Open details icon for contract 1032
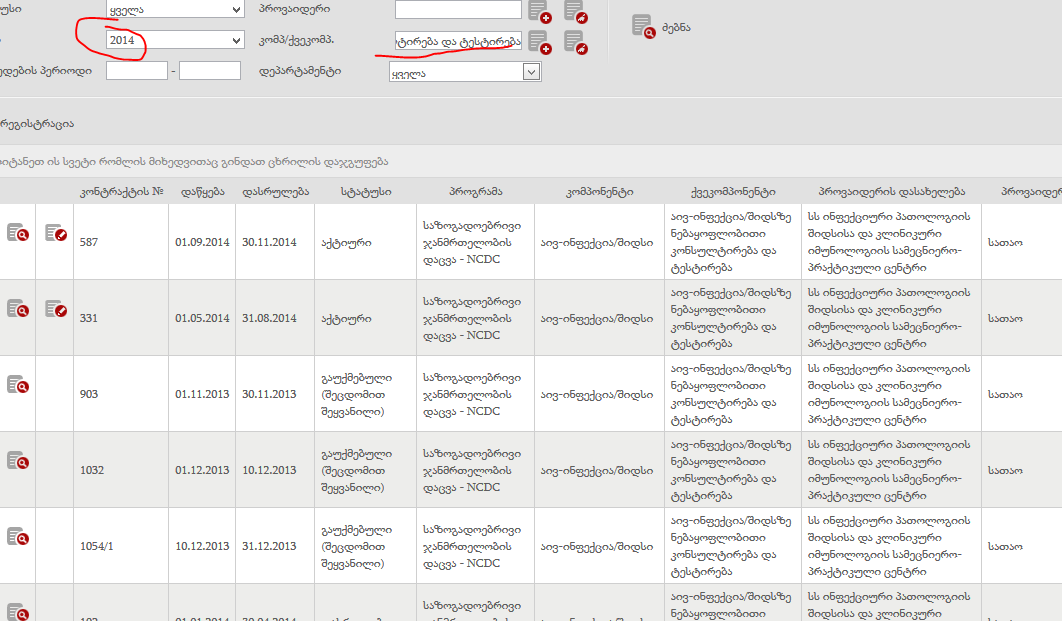The height and width of the screenshot is (621, 1062). (18, 461)
